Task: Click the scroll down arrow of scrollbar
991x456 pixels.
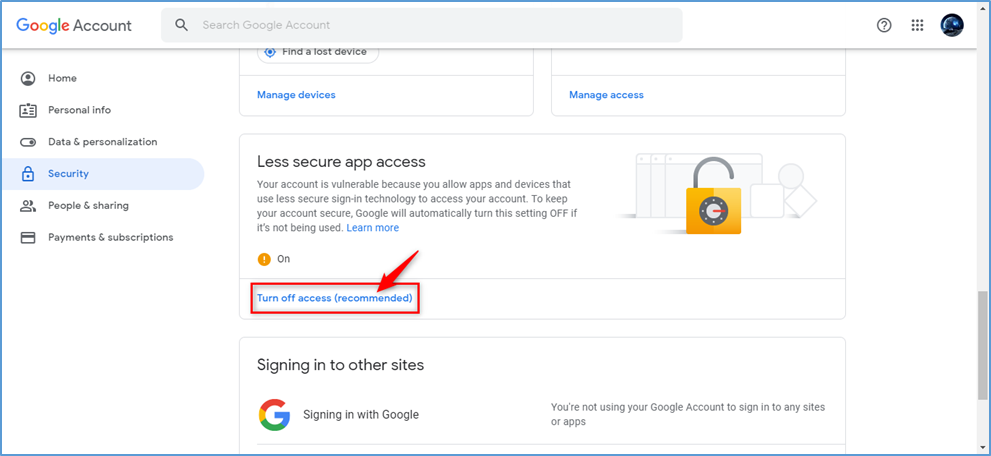Action: coord(983,448)
